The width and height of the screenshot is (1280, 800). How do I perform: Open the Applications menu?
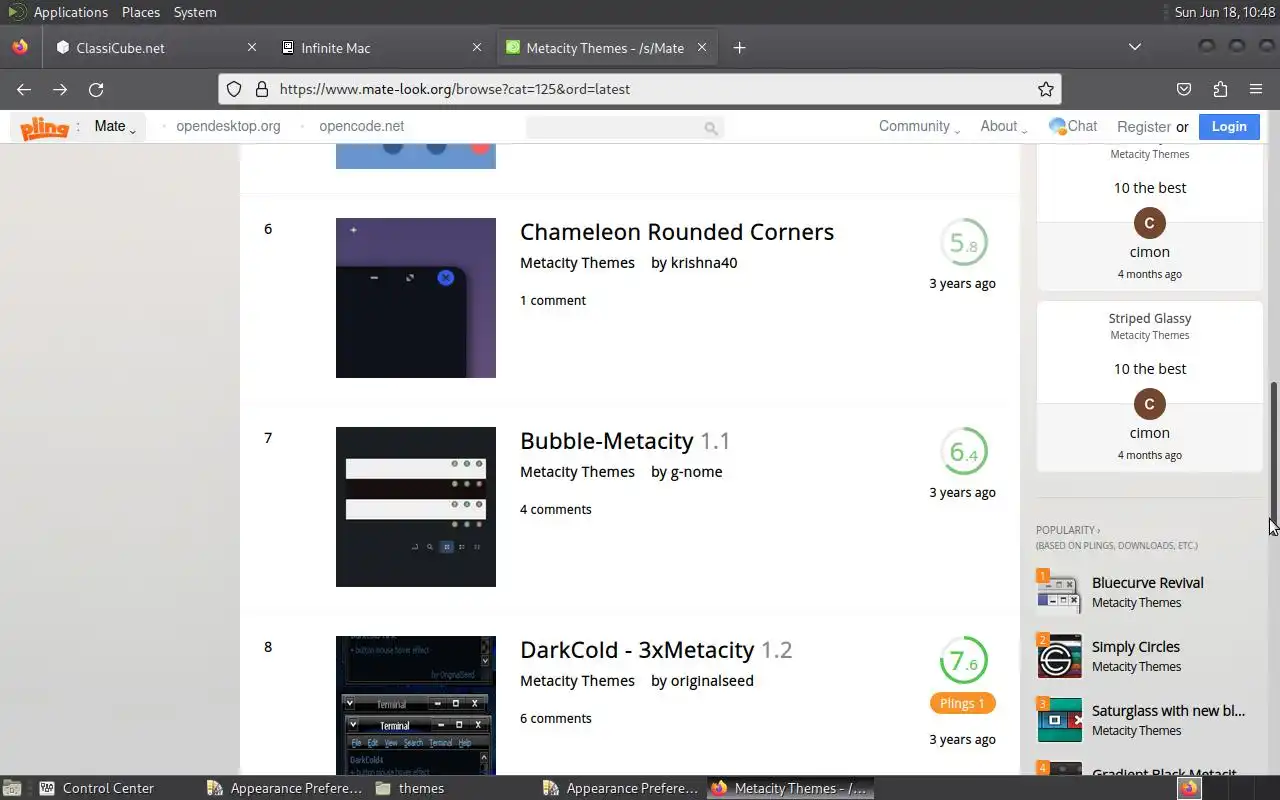pyautogui.click(x=71, y=12)
